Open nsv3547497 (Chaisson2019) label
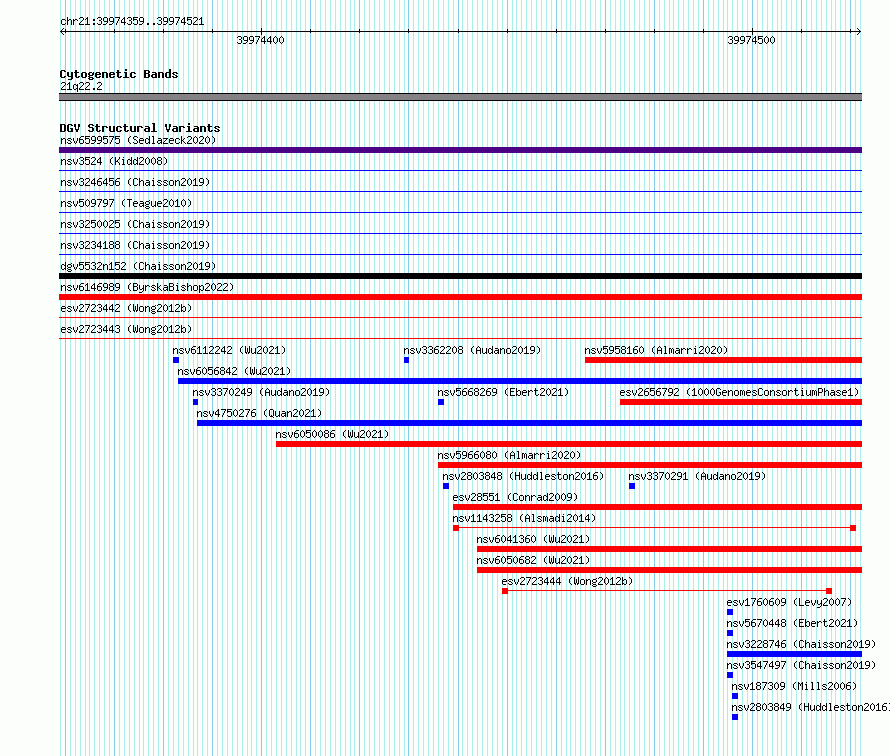 click(x=801, y=665)
